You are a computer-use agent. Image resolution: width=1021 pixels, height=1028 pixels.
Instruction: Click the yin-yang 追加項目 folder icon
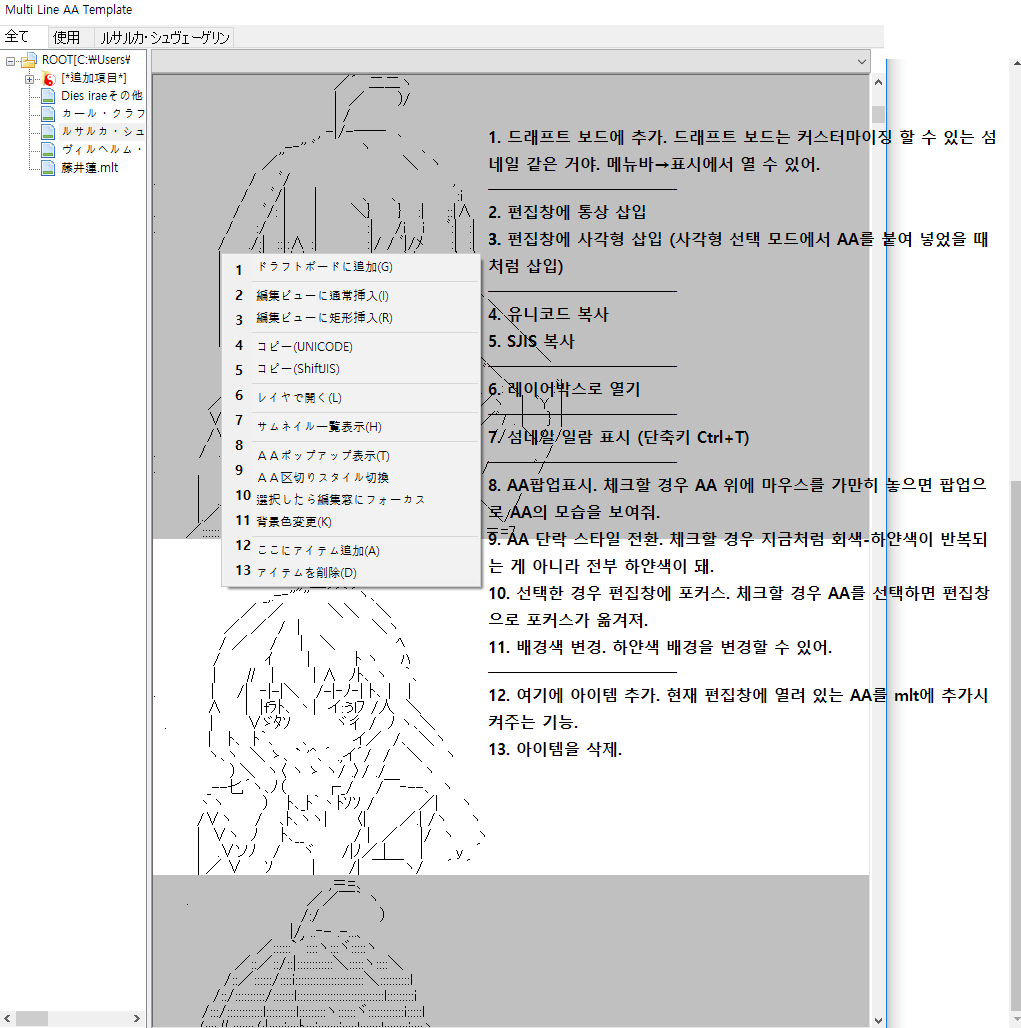coord(48,78)
